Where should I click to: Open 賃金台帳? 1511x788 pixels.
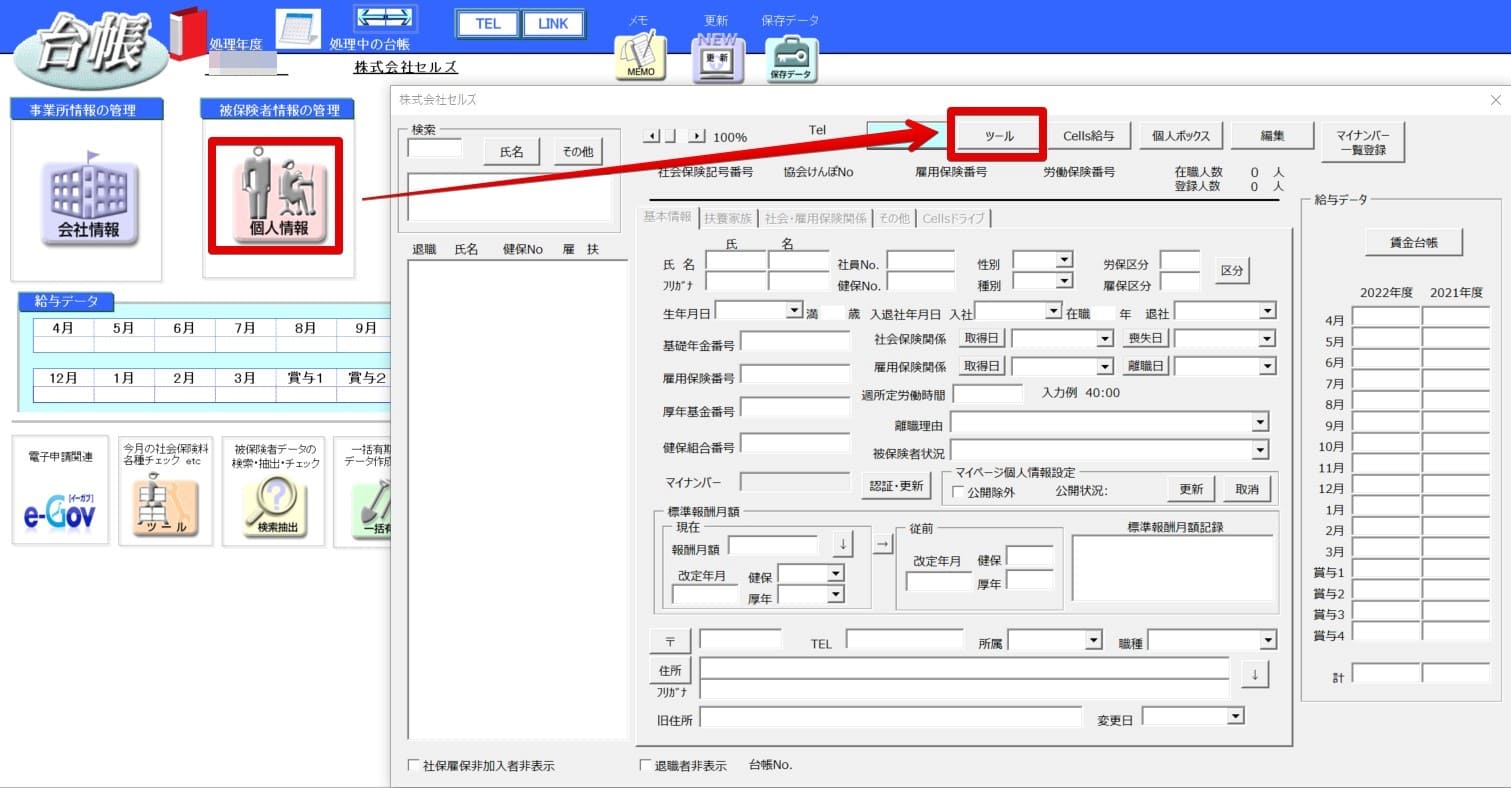pyautogui.click(x=1413, y=242)
